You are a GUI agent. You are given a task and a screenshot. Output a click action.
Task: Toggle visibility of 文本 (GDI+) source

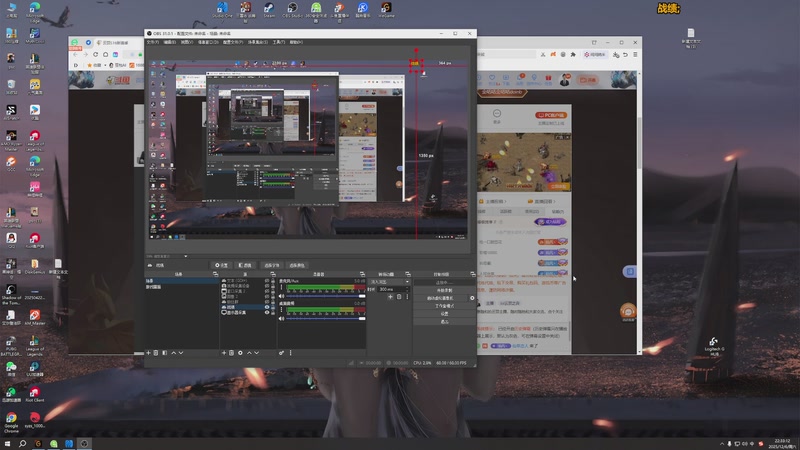(x=267, y=281)
